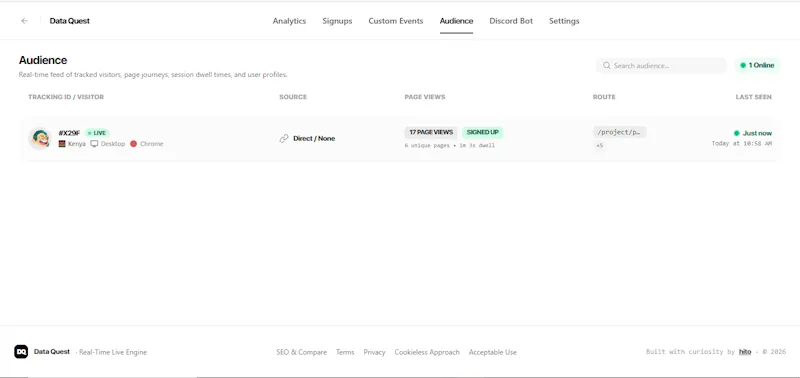Image resolution: width=800 pixels, height=378 pixels.
Task: Click the link icon beside Direct / None
Action: 284,138
